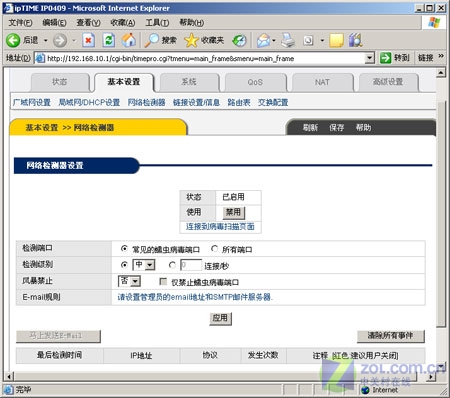Select the 连接/秒 custom radio button

172,265
